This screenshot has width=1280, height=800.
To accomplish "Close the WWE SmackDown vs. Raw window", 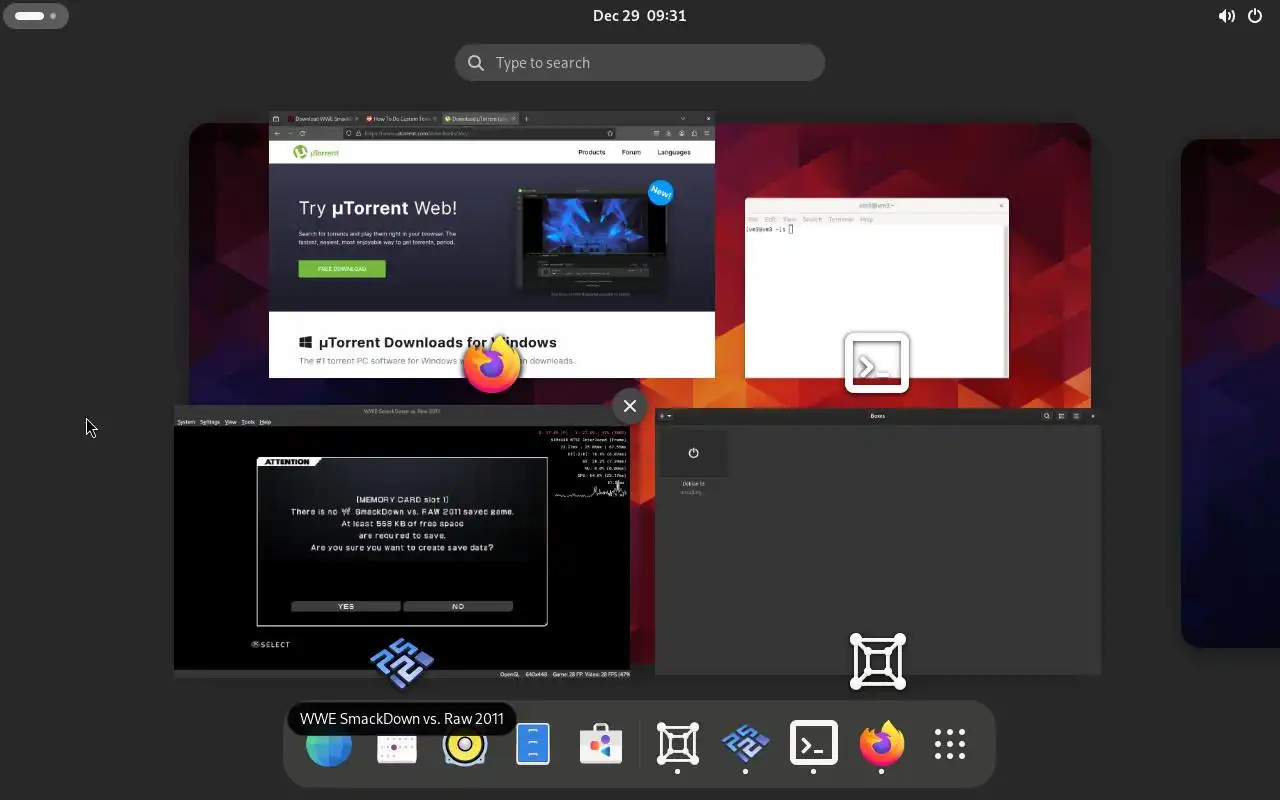I will coord(630,405).
